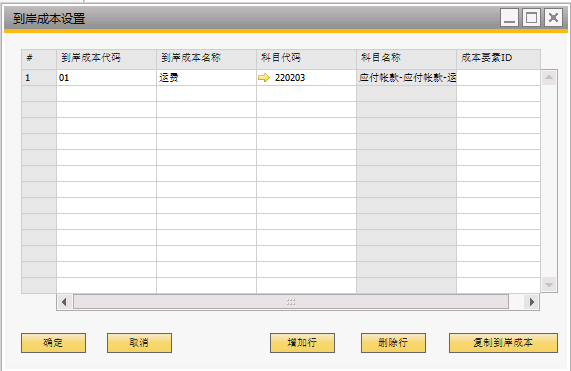Image resolution: width=571 pixels, height=371 pixels.
Task: Select row number 1 header cell
Action: pos(39,78)
